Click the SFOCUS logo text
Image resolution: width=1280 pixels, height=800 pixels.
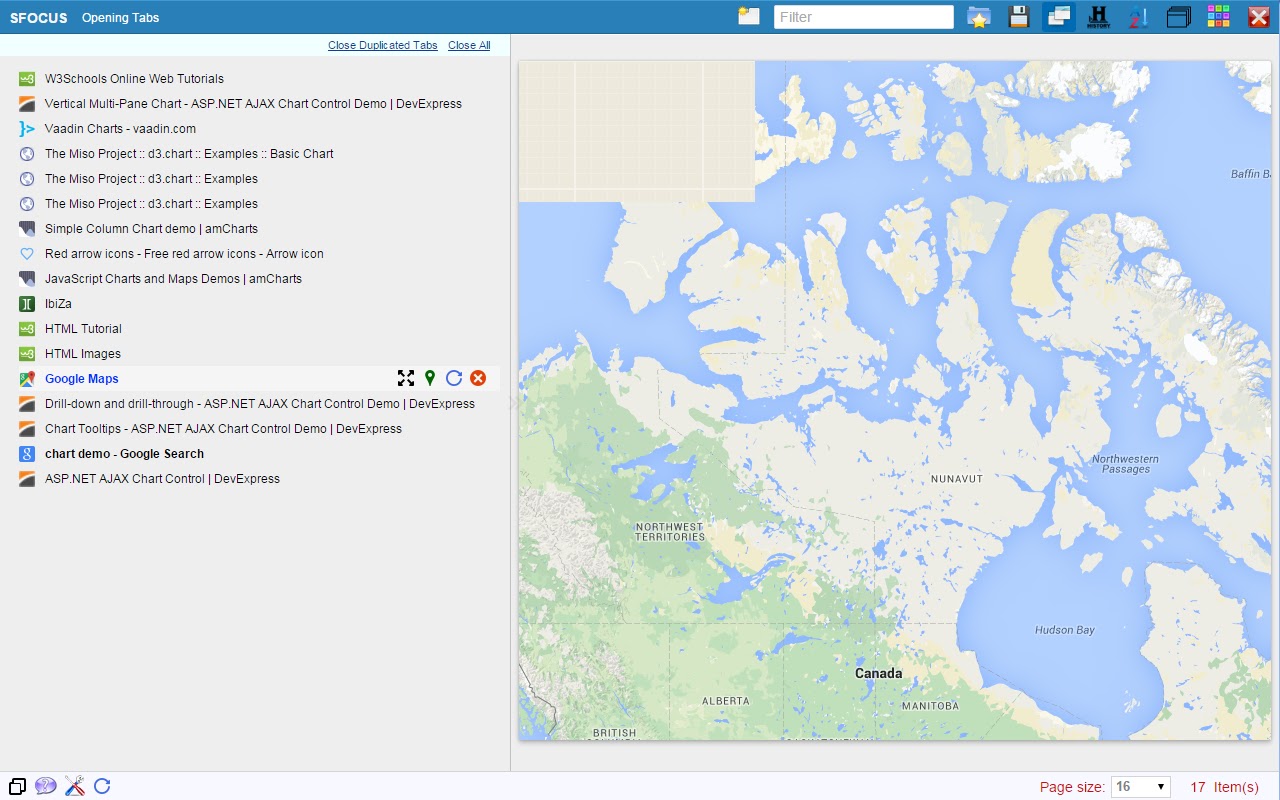[x=39, y=17]
